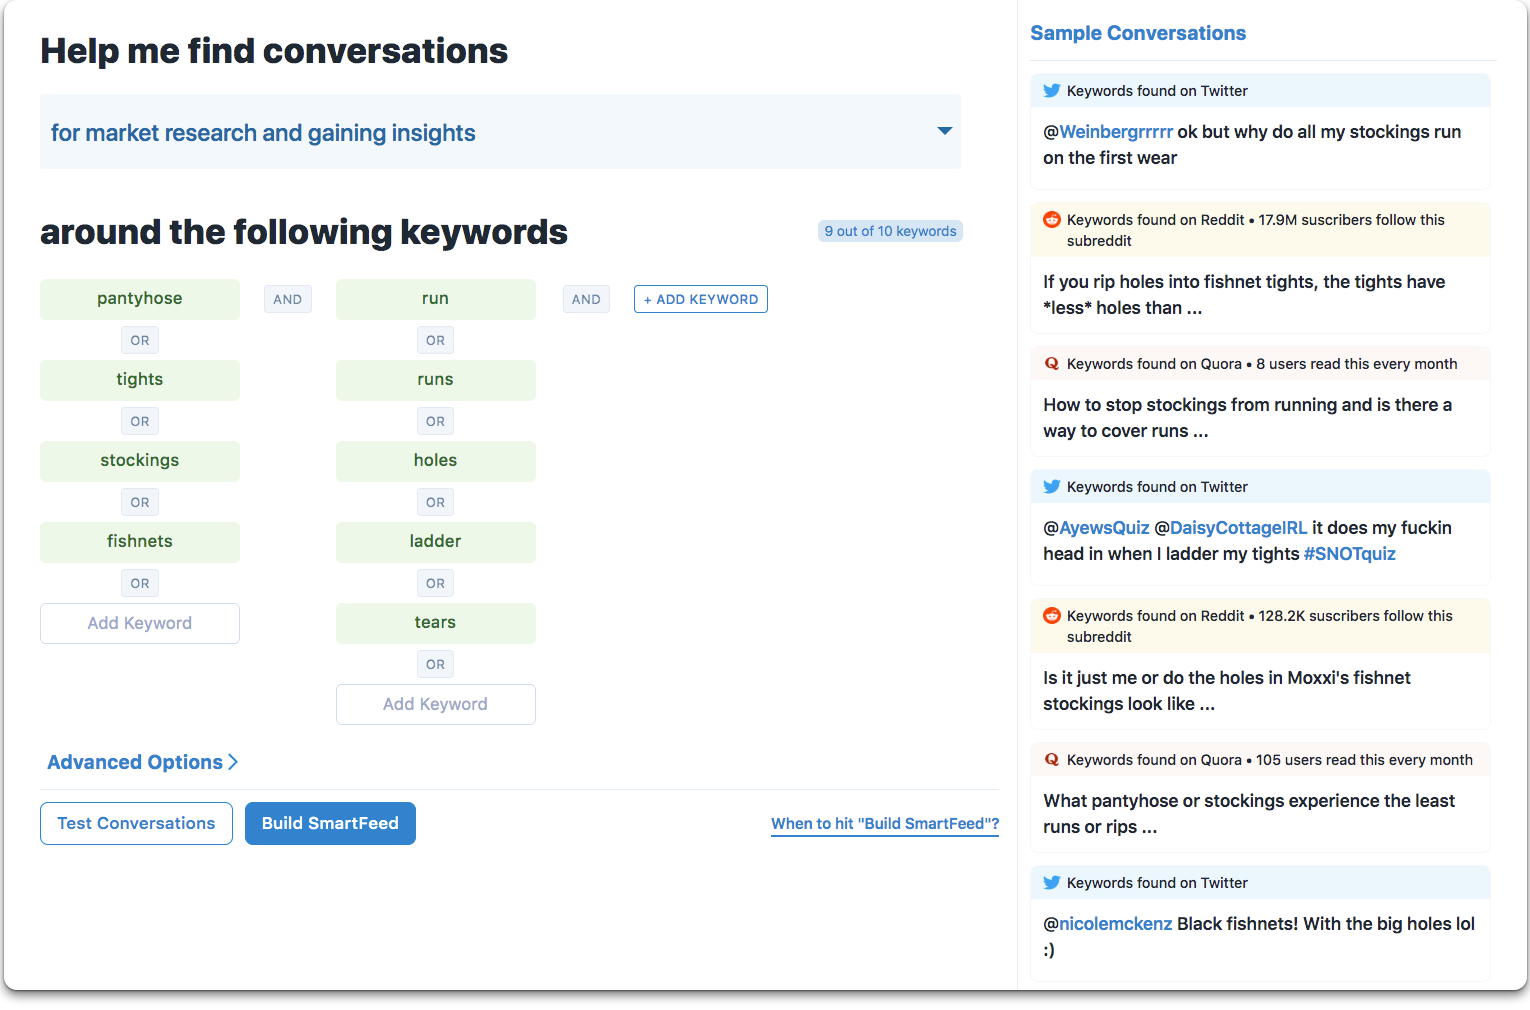Screen dimensions: 1530x1010
Task: Open the #SNOTquiz hashtag link
Action: 1349,554
